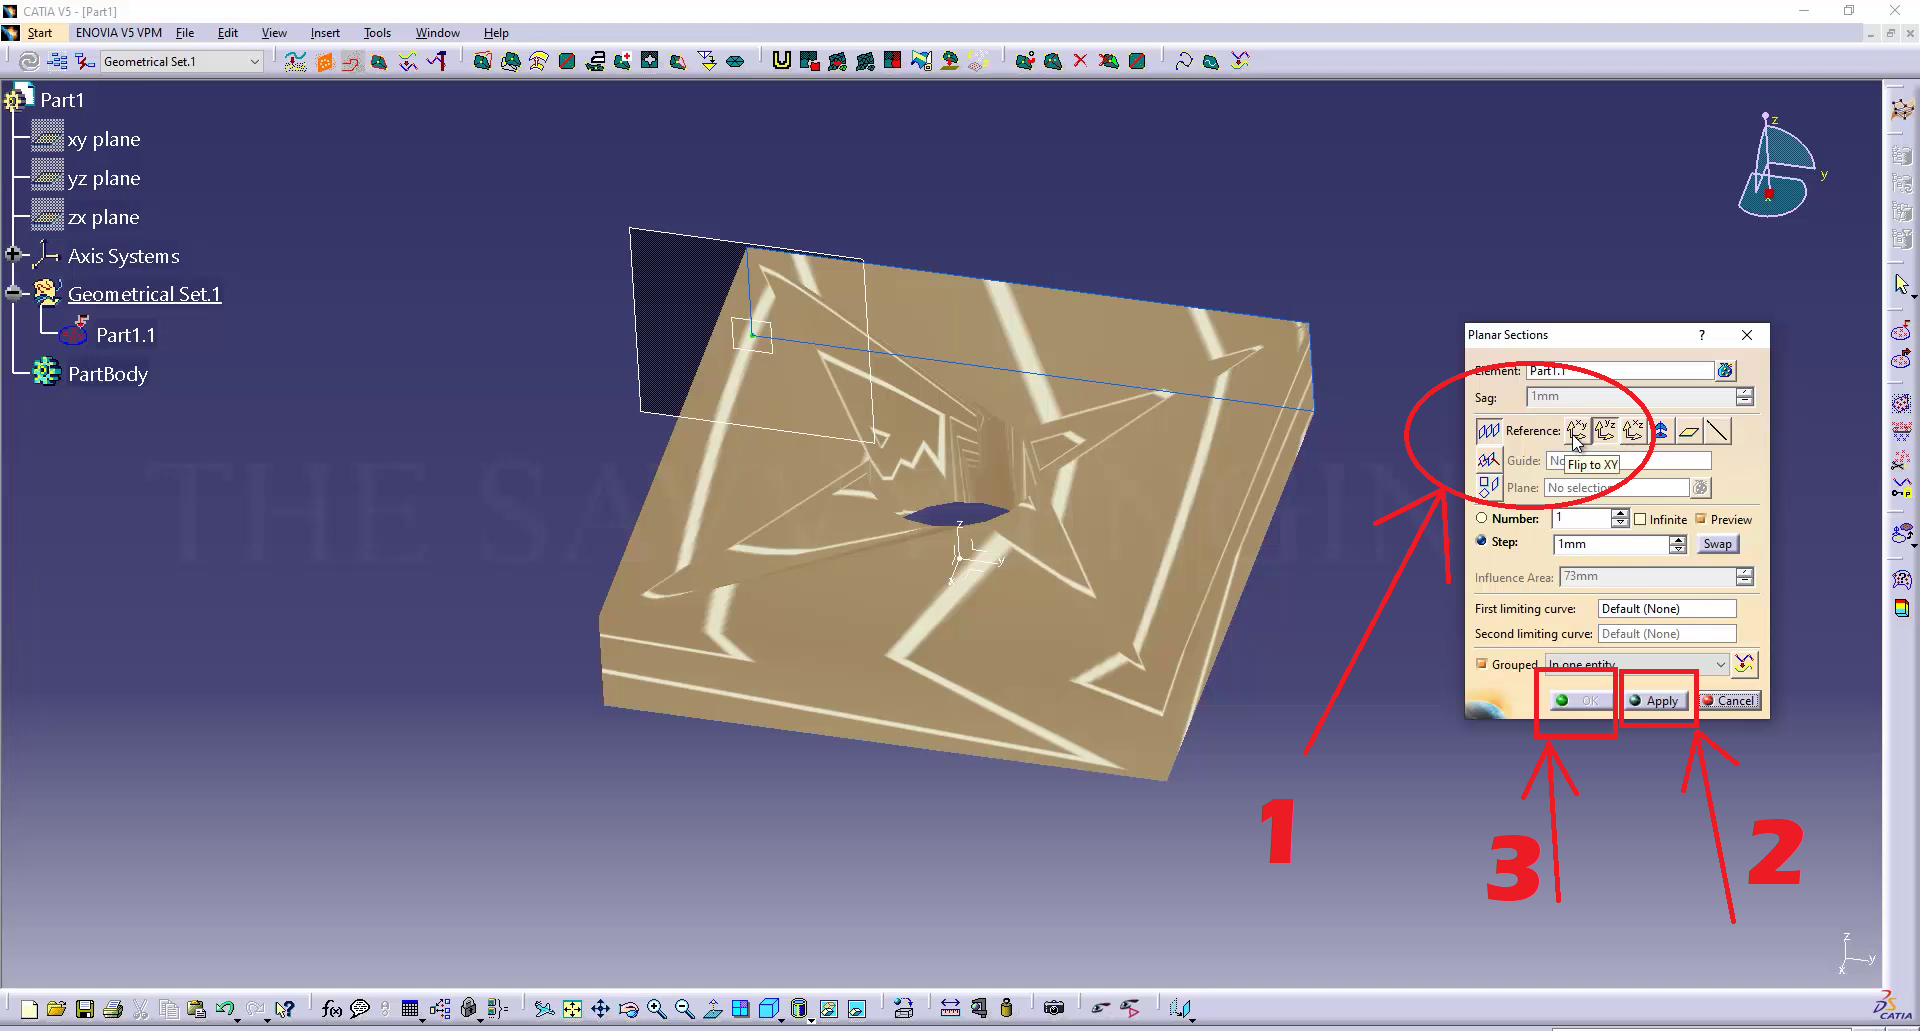Image resolution: width=1920 pixels, height=1031 pixels.
Task: Enable the Infinite checkbox
Action: pyautogui.click(x=1640, y=519)
